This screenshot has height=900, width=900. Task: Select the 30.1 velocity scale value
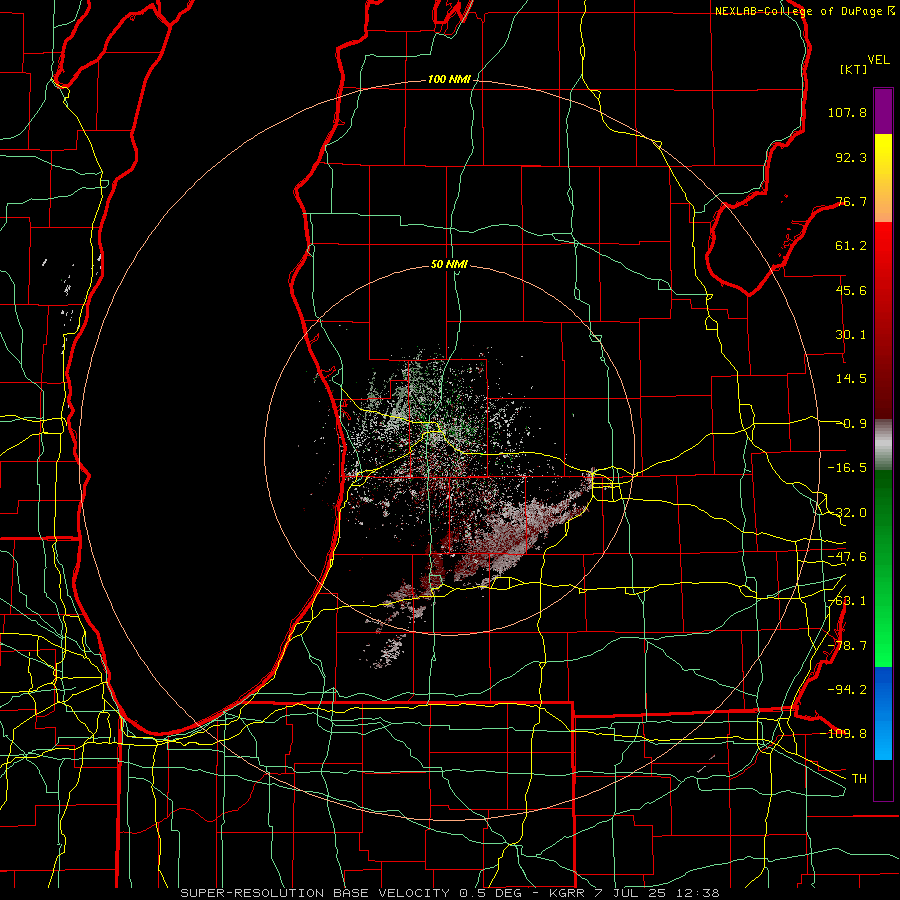click(851, 335)
